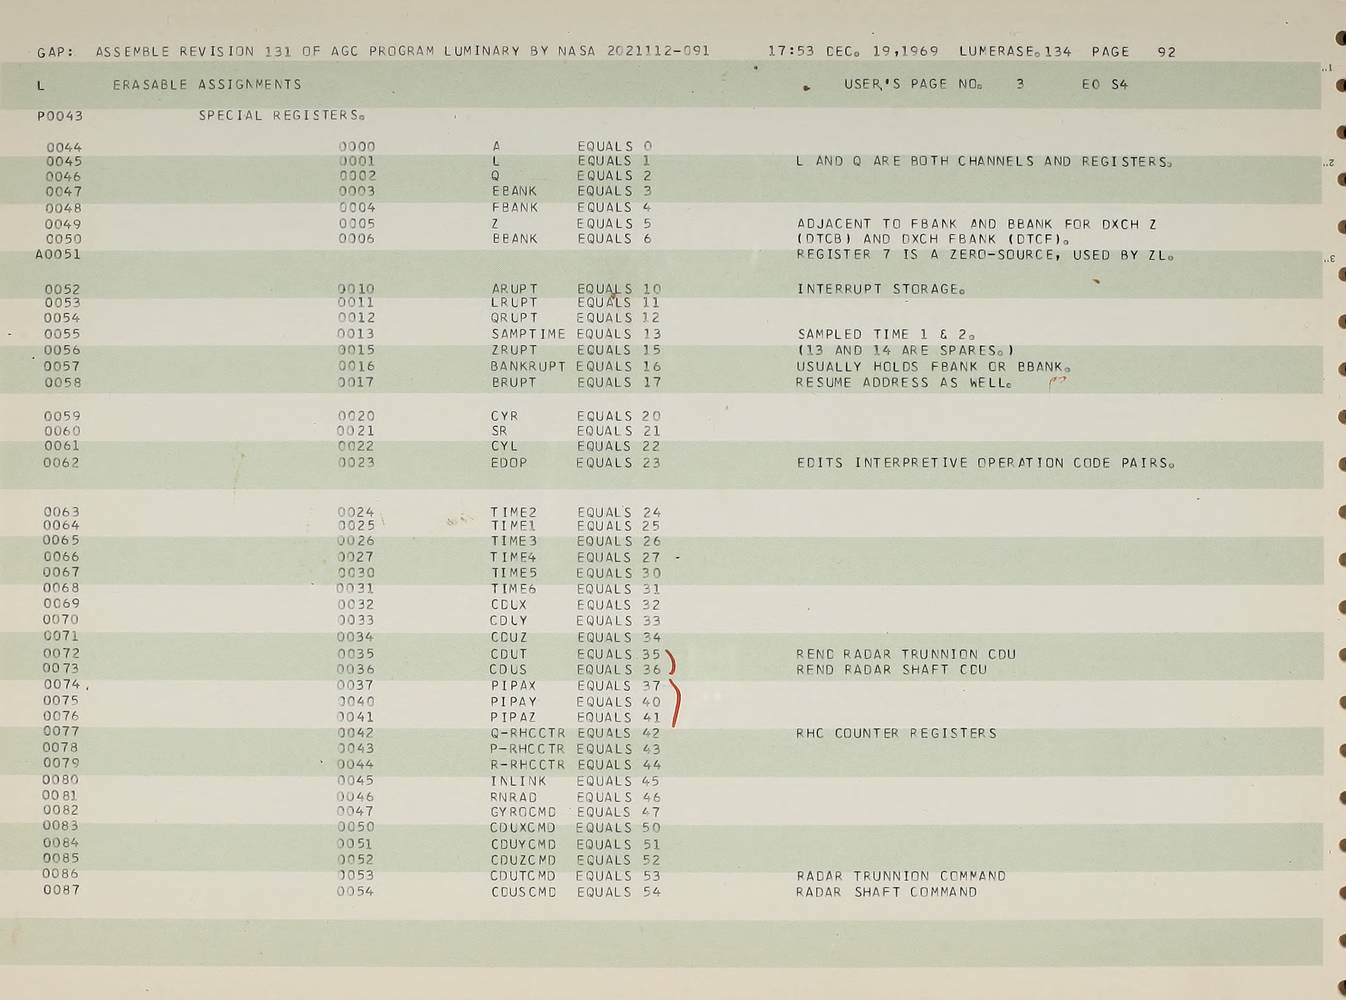Select the 'LUMERASE.134' text in the header
Image resolution: width=1346 pixels, height=1000 pixels.
point(1015,51)
